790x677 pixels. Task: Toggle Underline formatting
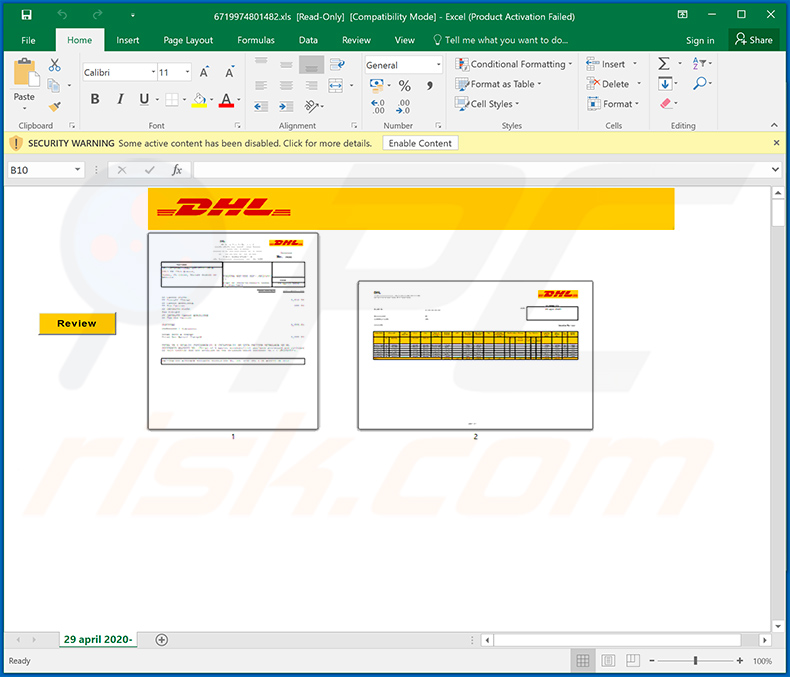click(x=144, y=99)
